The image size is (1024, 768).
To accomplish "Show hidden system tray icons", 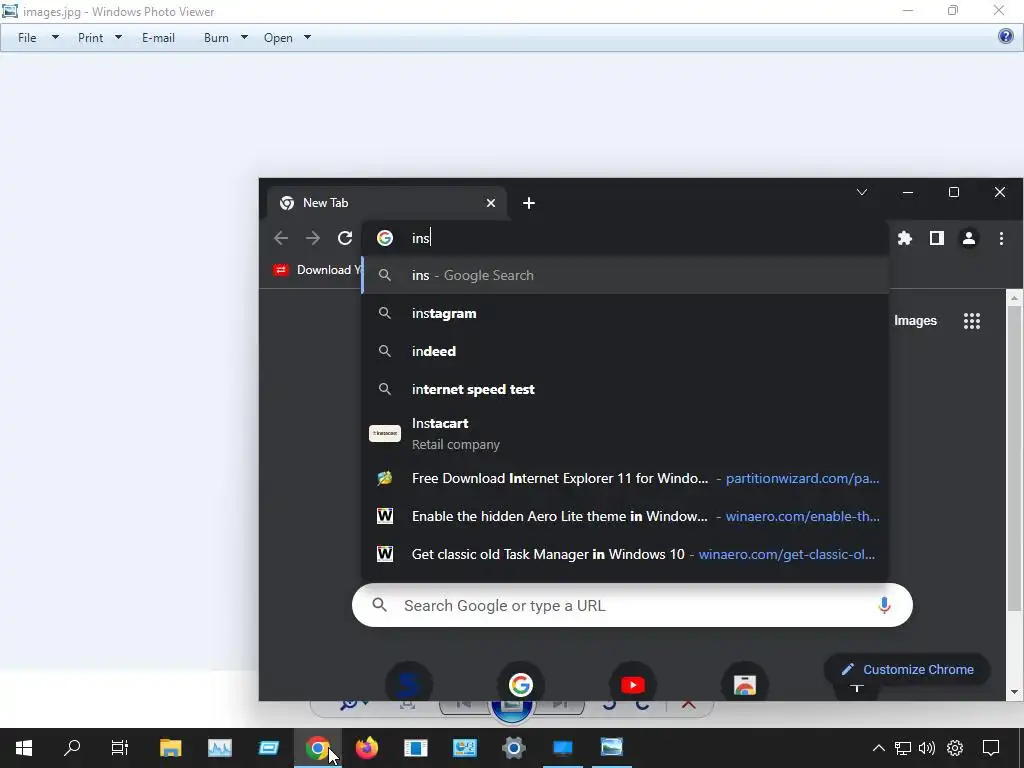I will 879,748.
